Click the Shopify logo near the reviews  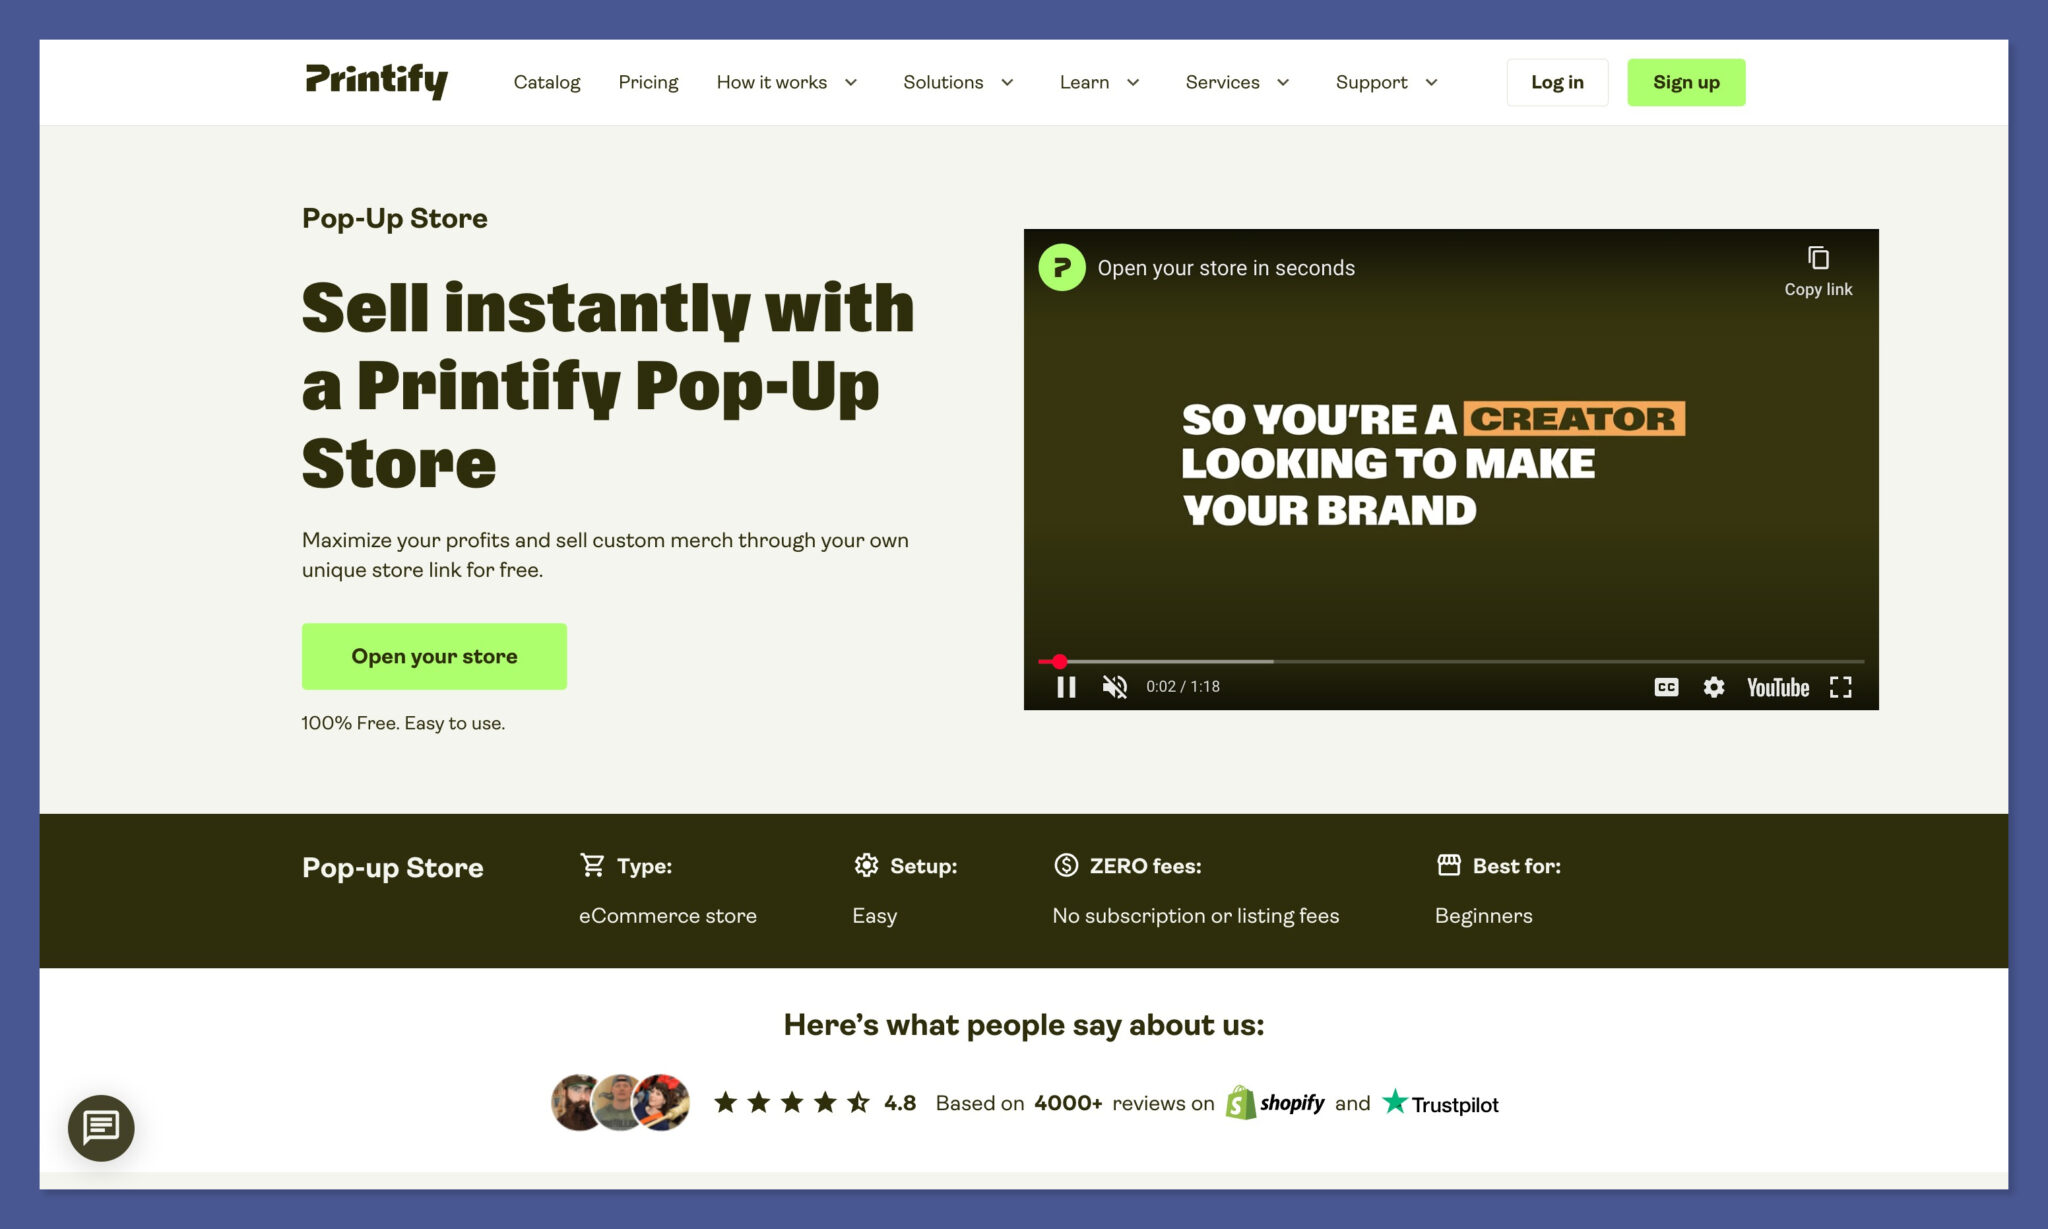click(x=1277, y=1102)
